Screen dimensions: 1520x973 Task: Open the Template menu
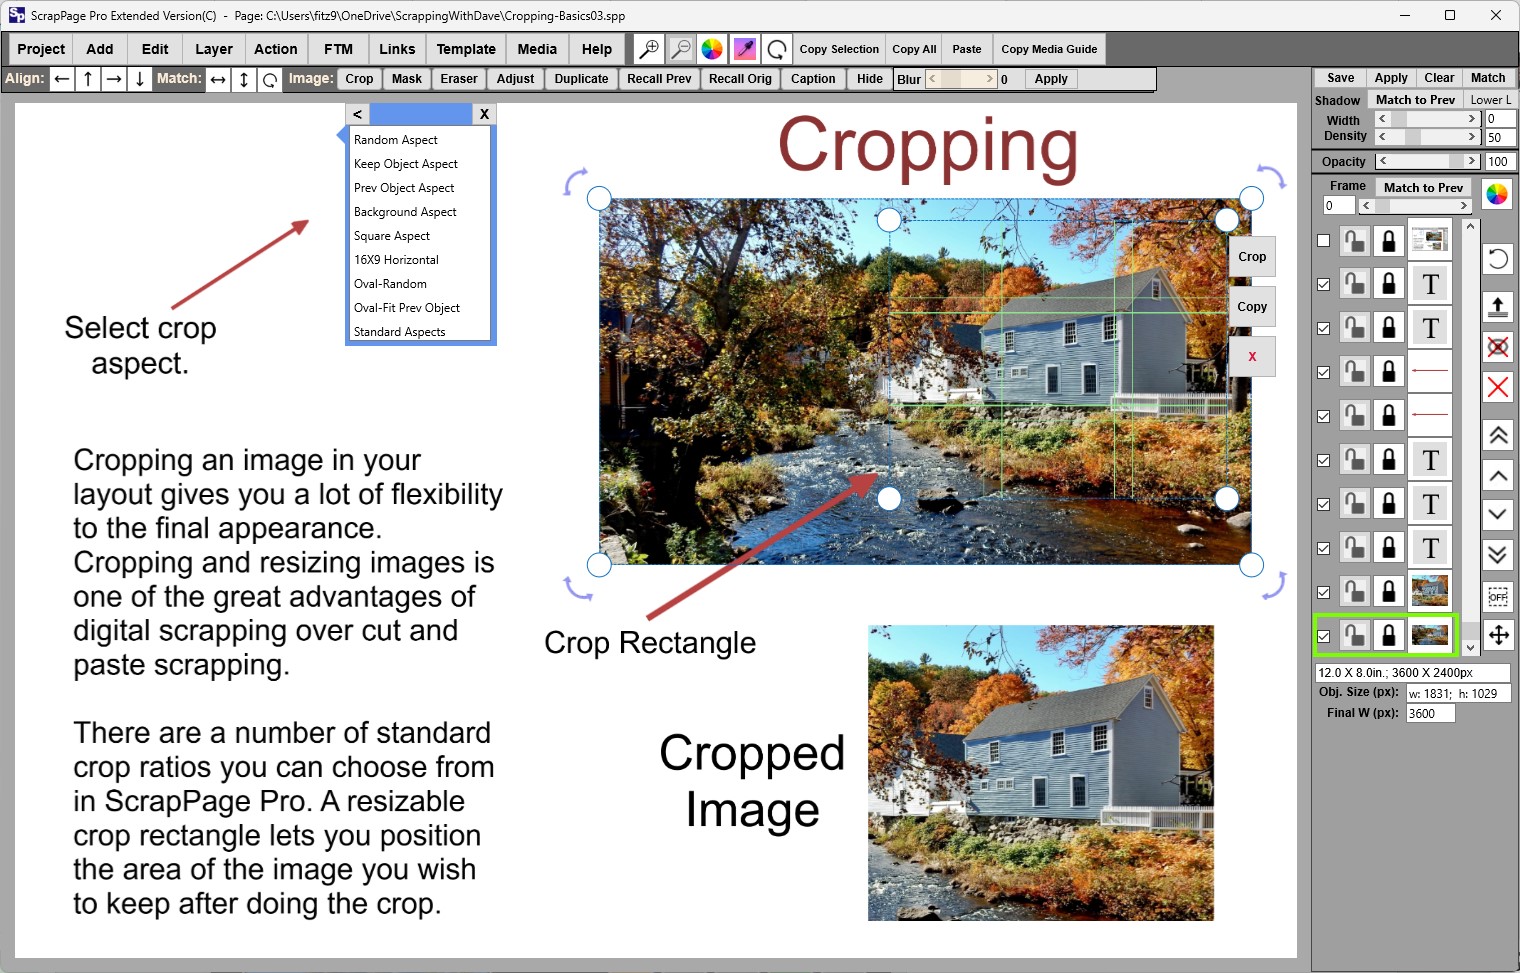coord(465,49)
